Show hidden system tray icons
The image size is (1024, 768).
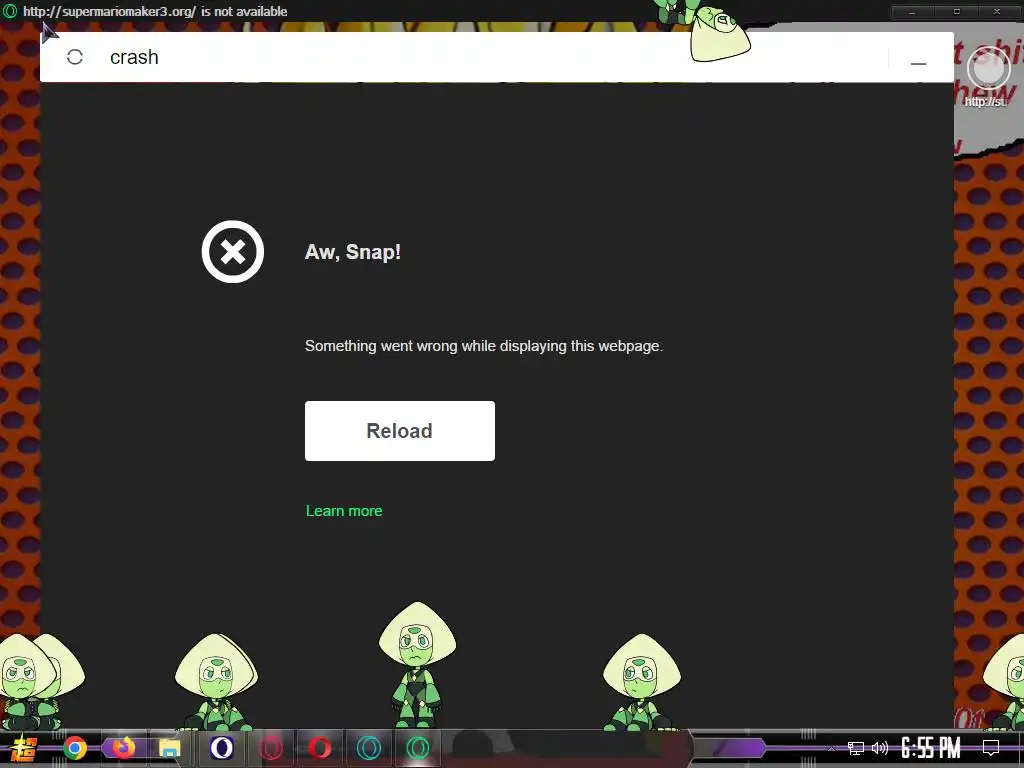831,748
